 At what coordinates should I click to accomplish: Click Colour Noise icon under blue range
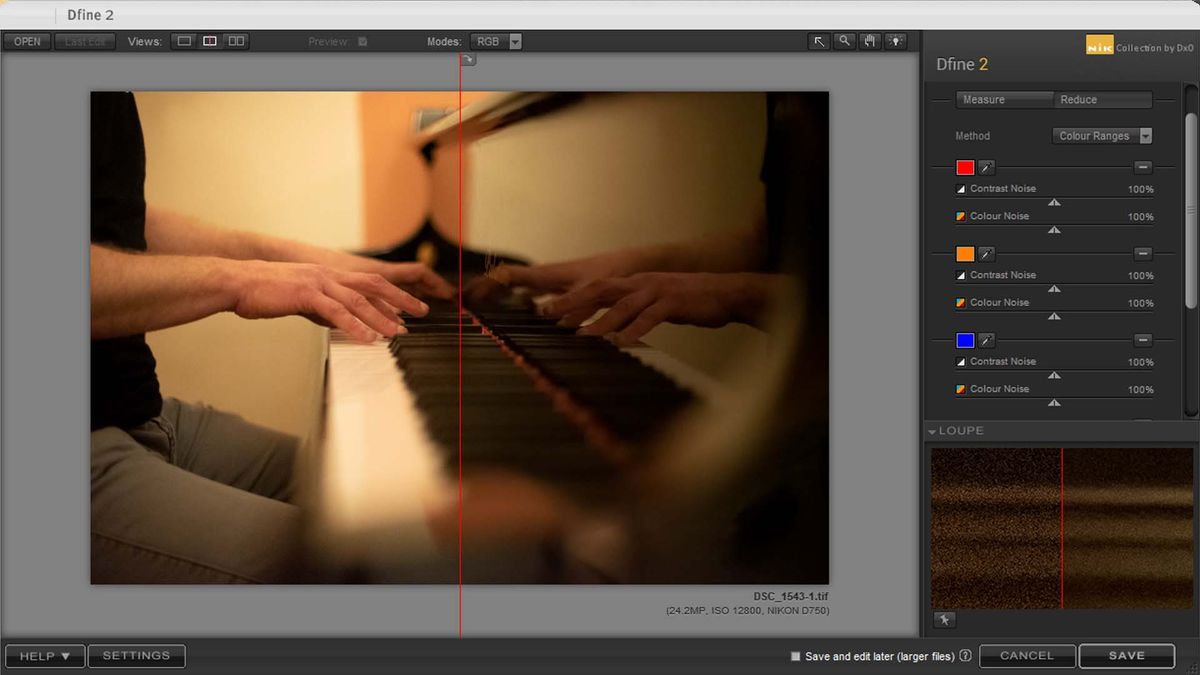961,389
